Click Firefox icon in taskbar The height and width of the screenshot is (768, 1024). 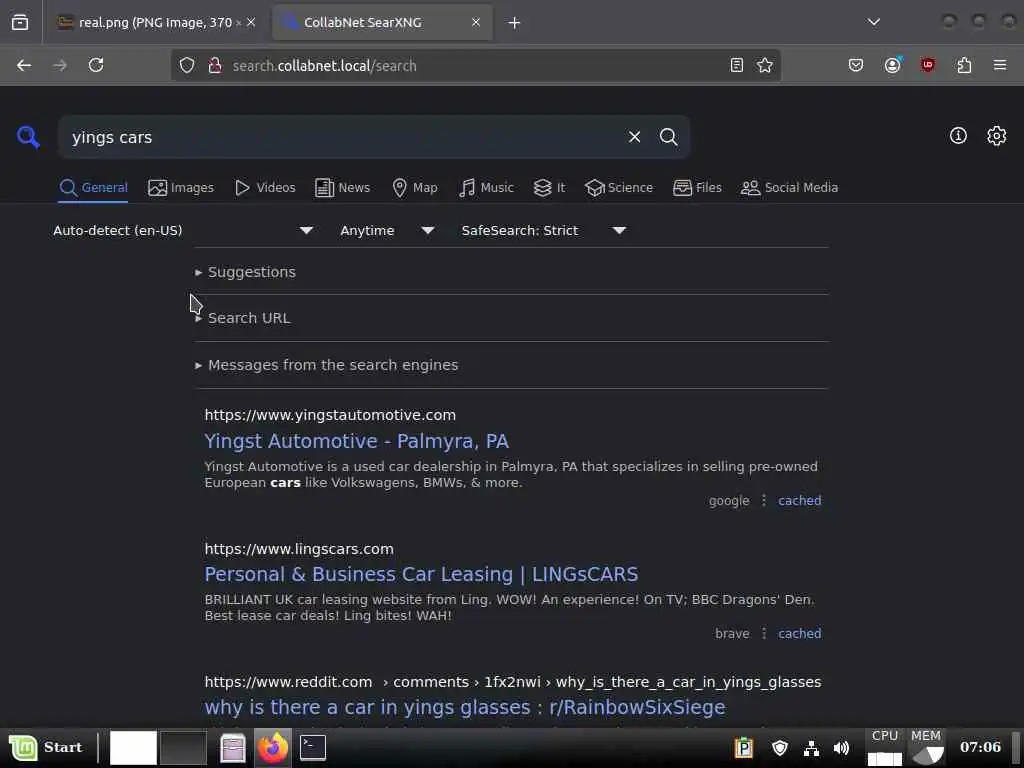coord(272,747)
